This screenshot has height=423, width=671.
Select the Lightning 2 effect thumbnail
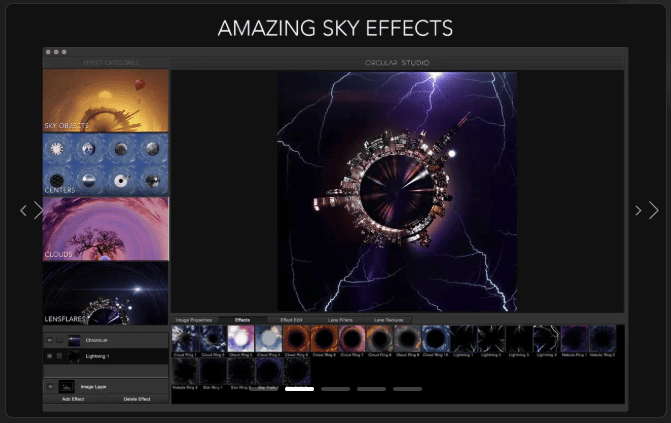click(491, 339)
